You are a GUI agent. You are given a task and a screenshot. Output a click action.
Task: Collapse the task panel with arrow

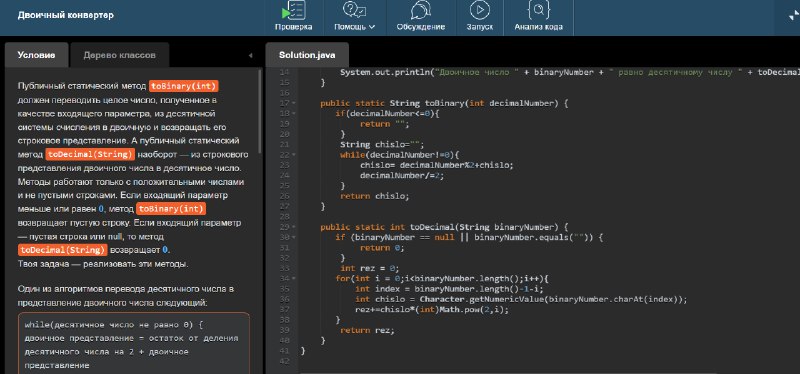250,55
